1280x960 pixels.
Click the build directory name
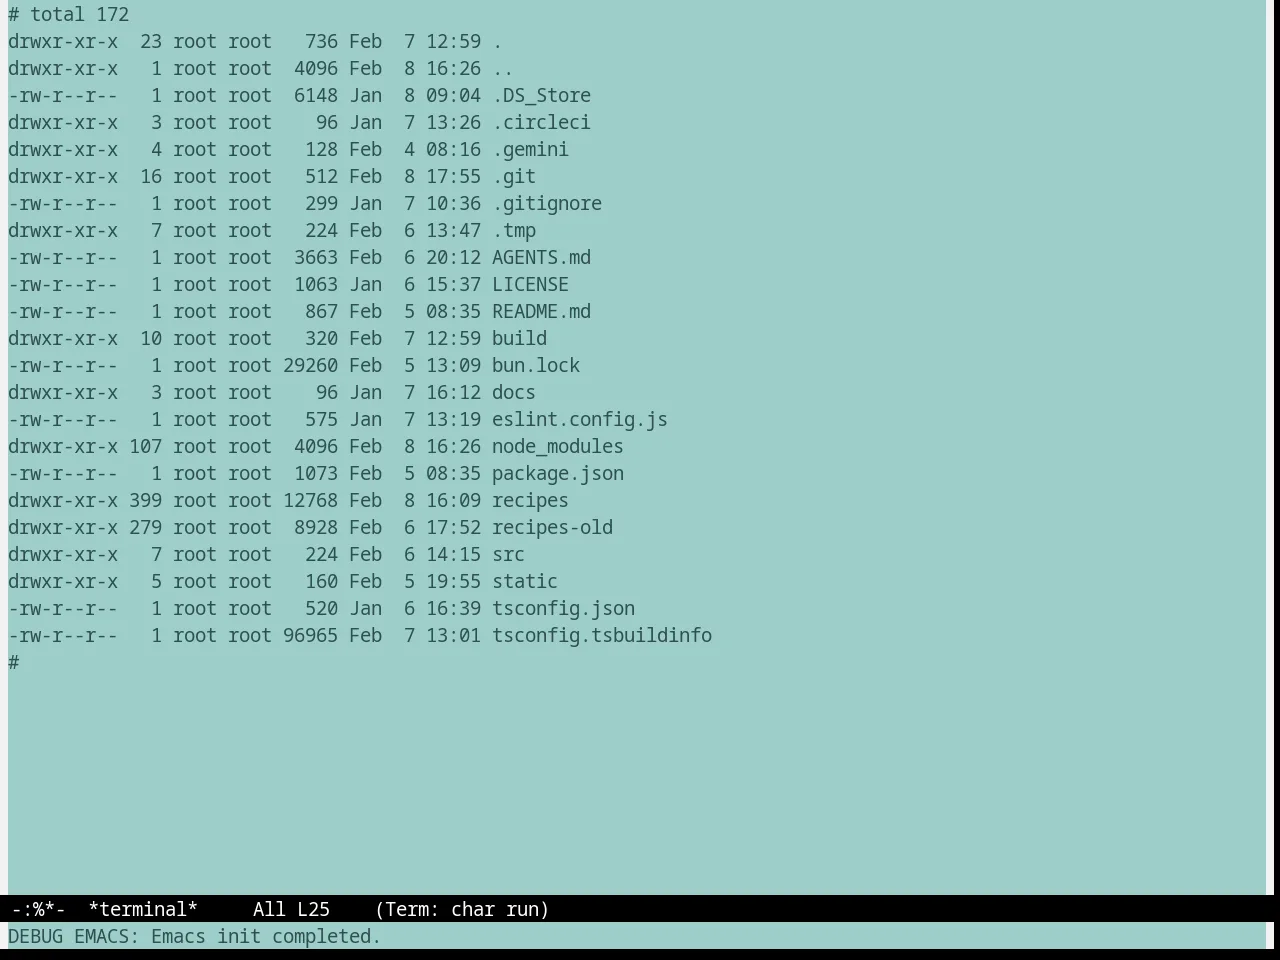tap(519, 338)
